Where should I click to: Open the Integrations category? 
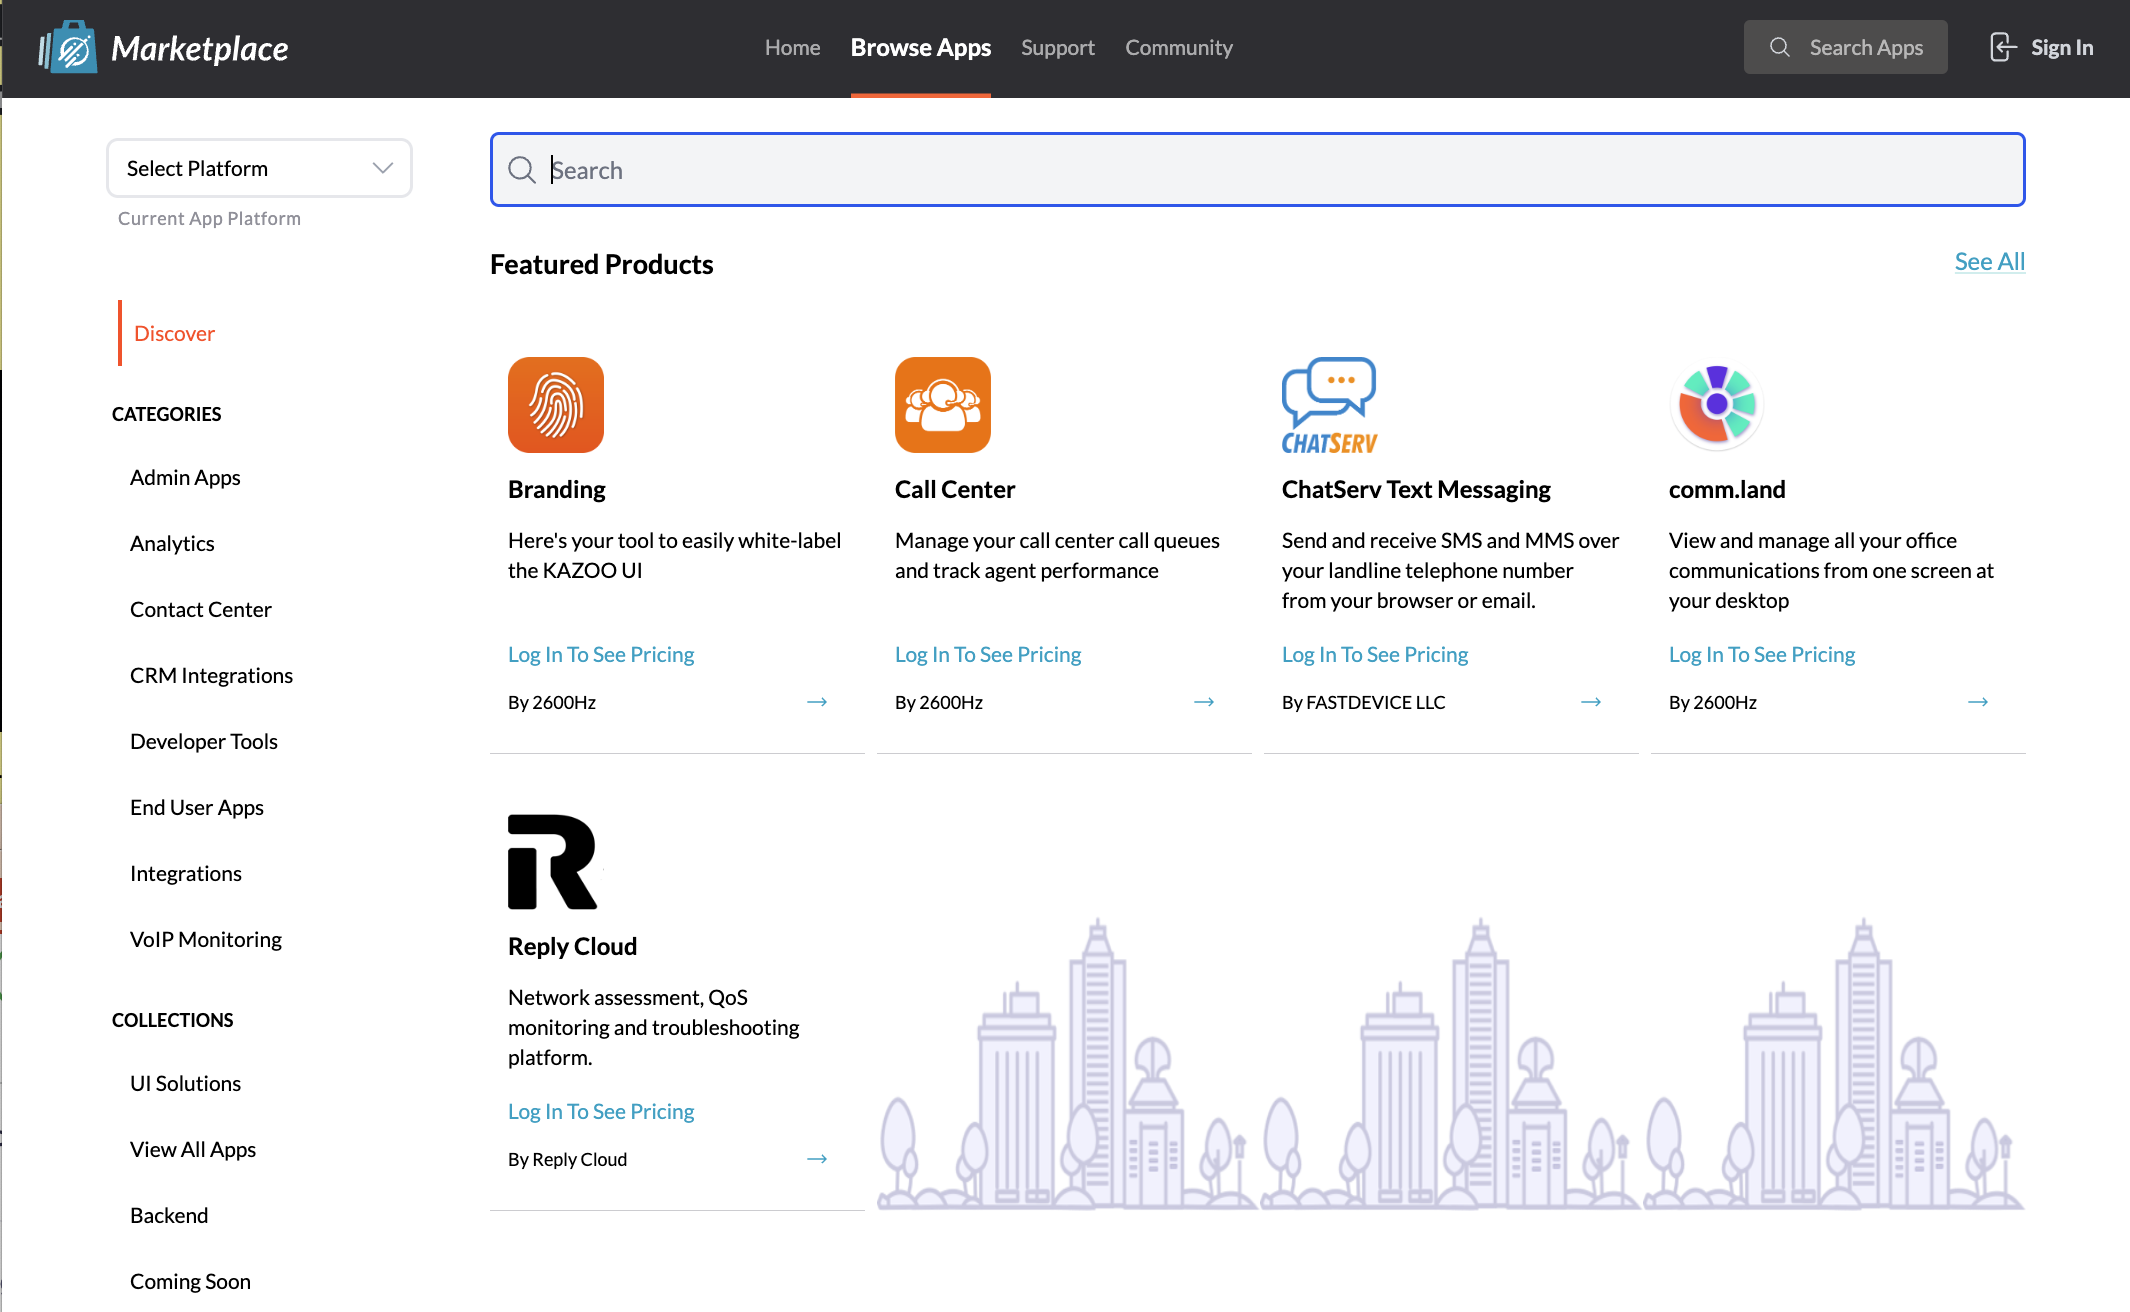click(x=186, y=873)
